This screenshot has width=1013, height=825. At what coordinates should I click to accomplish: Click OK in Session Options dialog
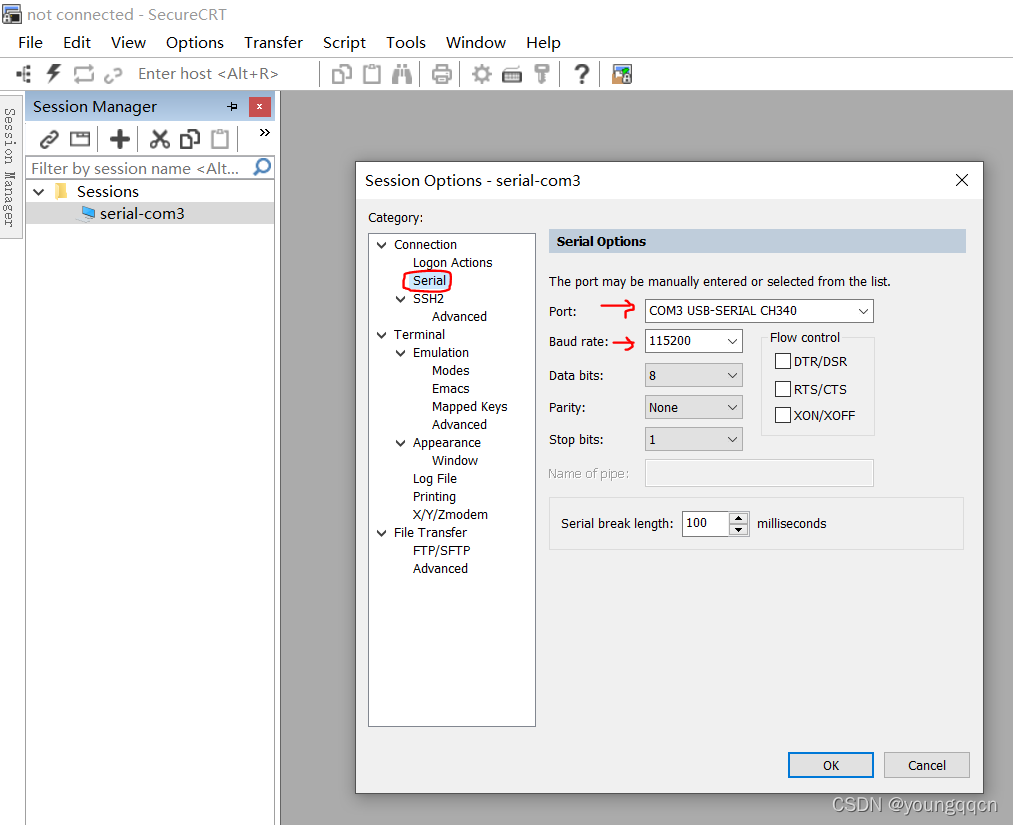pyautogui.click(x=831, y=766)
